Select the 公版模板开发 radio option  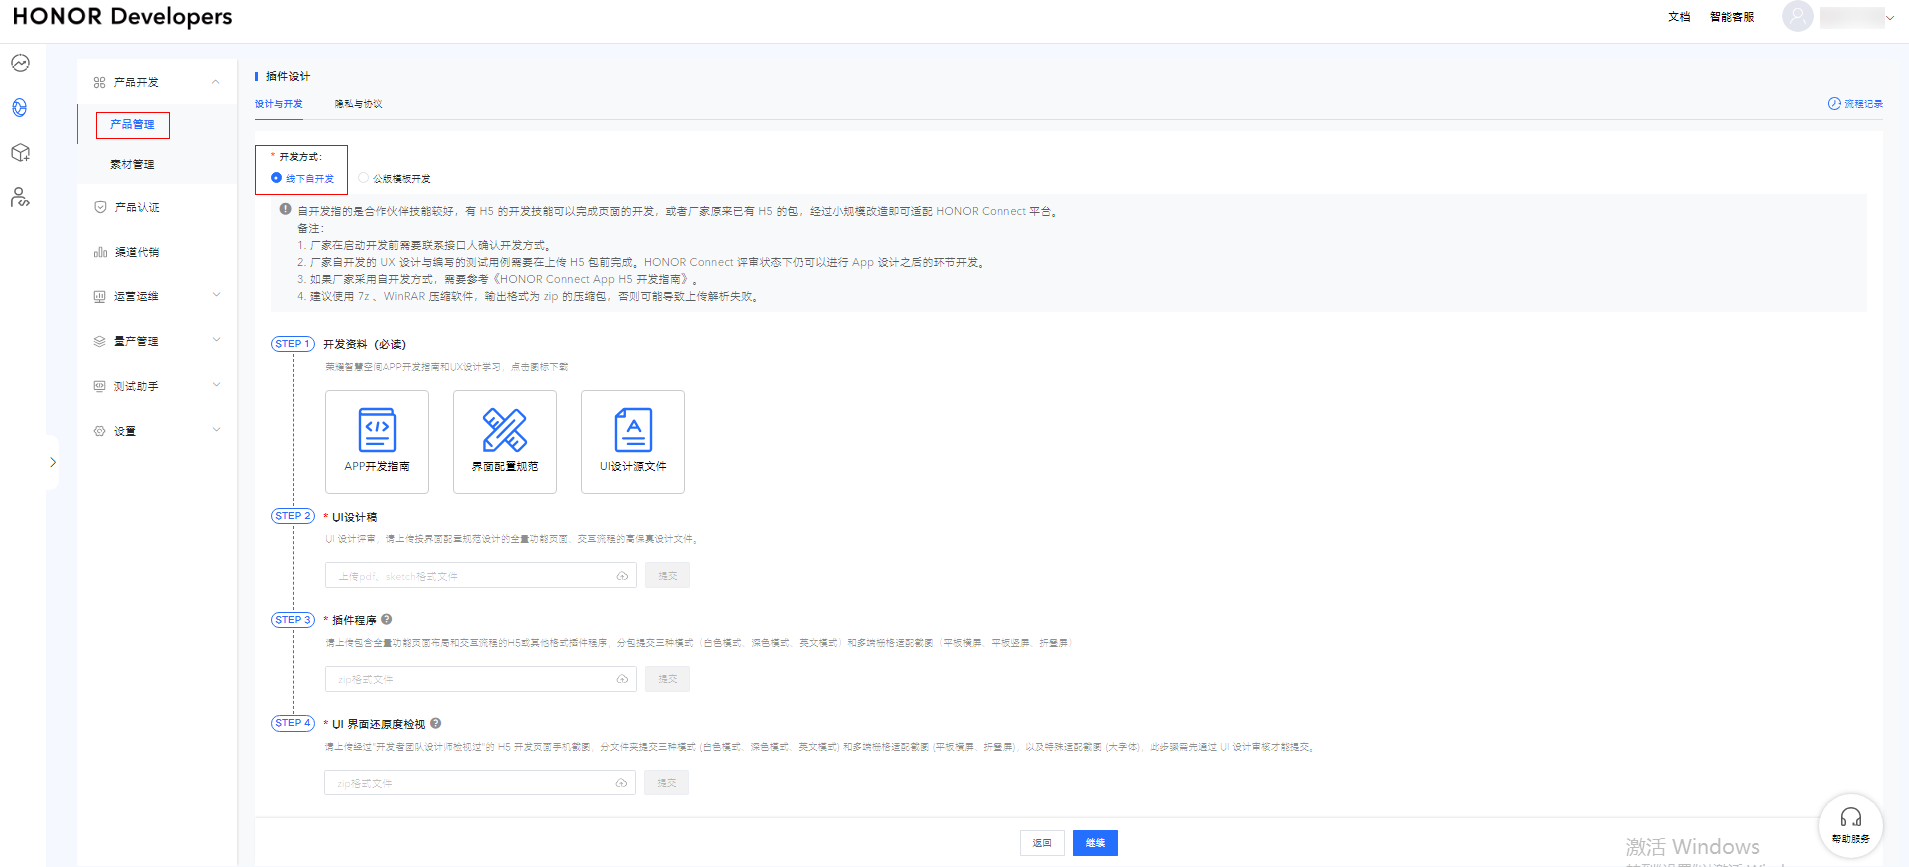tap(363, 178)
